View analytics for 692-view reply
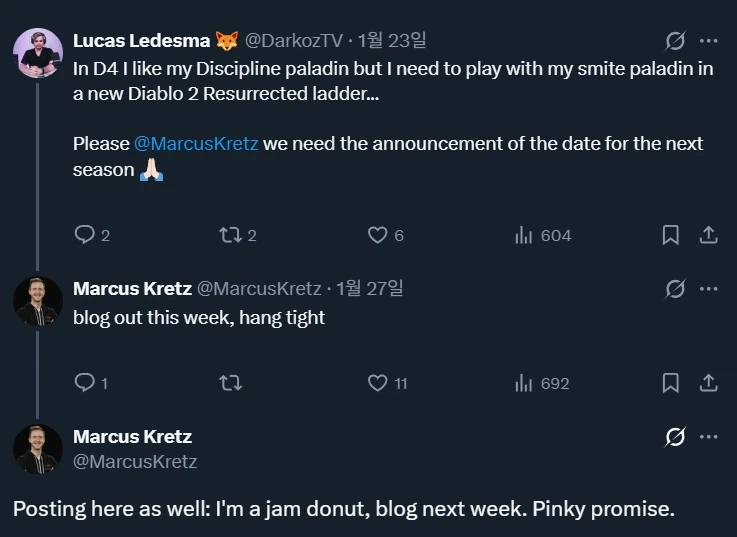Screen dimensions: 737x537 point(523,383)
